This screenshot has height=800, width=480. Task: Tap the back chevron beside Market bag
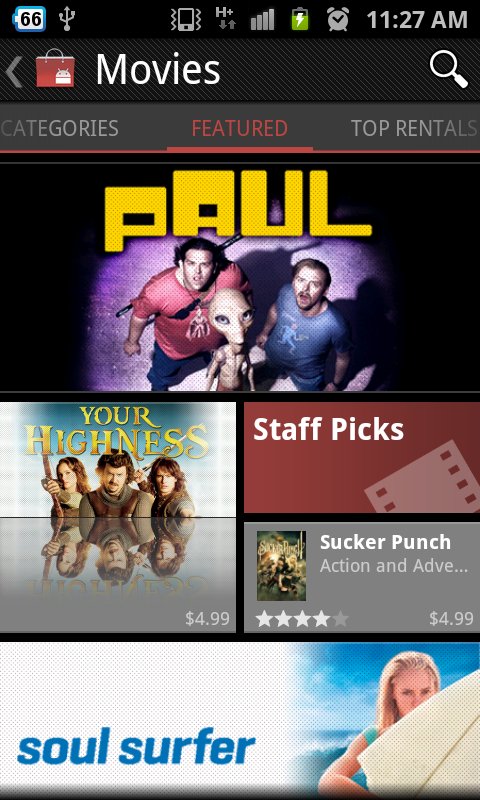point(14,71)
